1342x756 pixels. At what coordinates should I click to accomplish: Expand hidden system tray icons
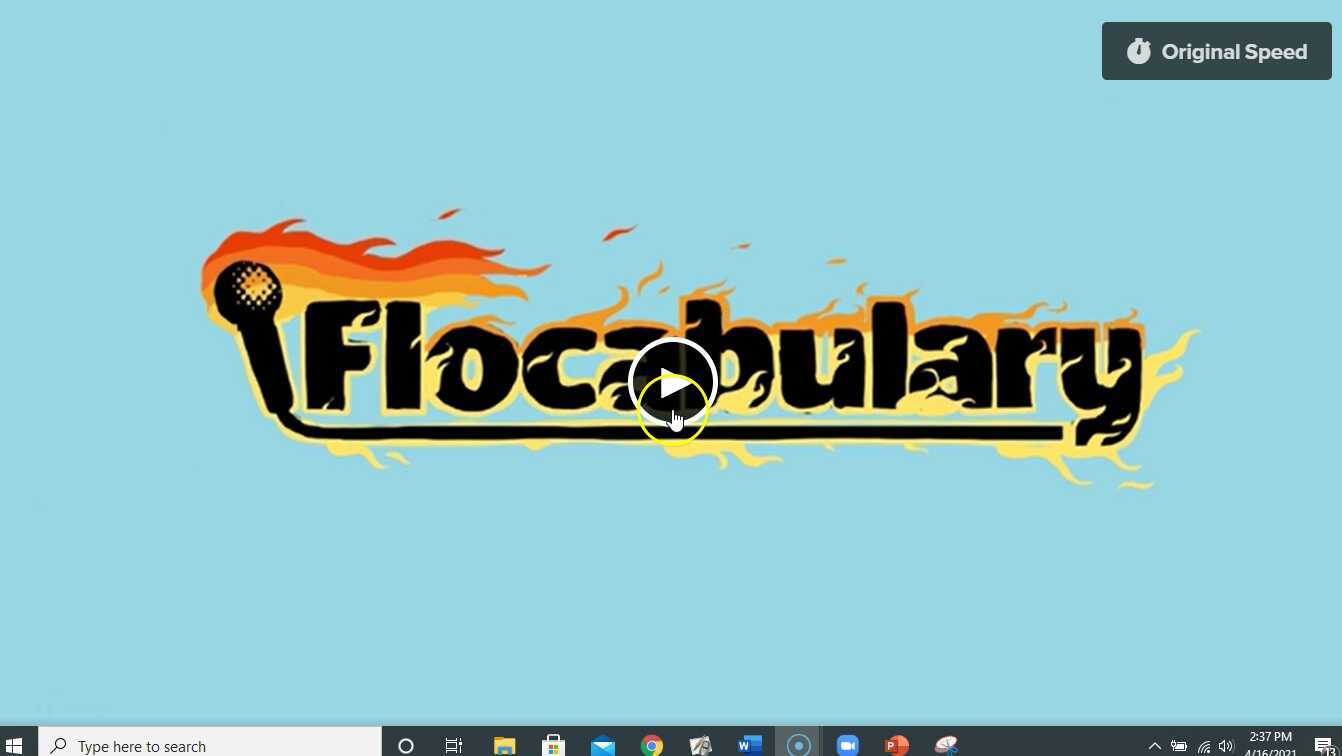pyautogui.click(x=1154, y=745)
